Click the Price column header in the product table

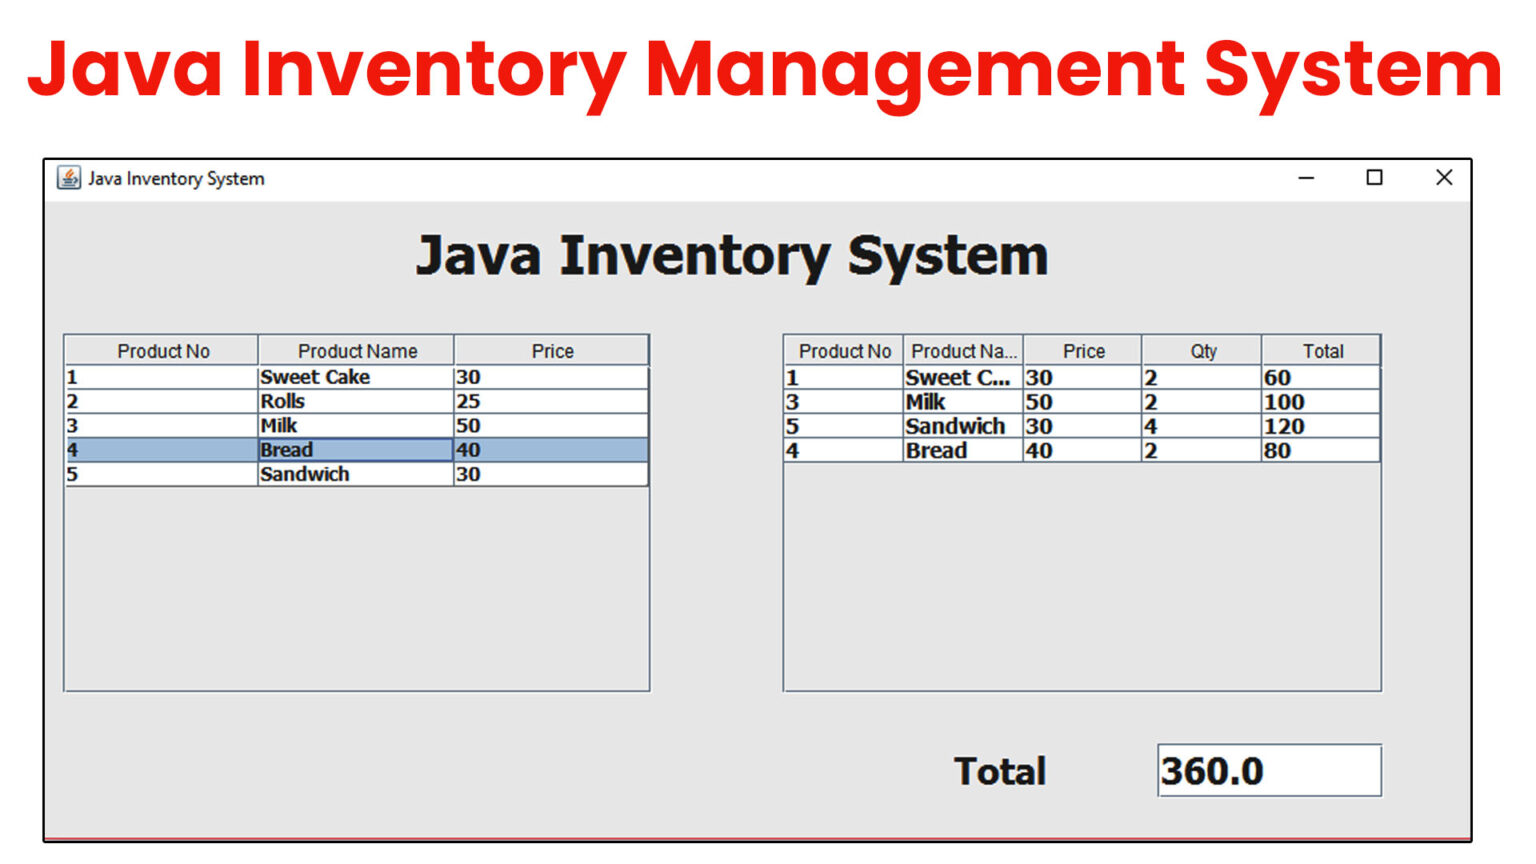tap(552, 351)
